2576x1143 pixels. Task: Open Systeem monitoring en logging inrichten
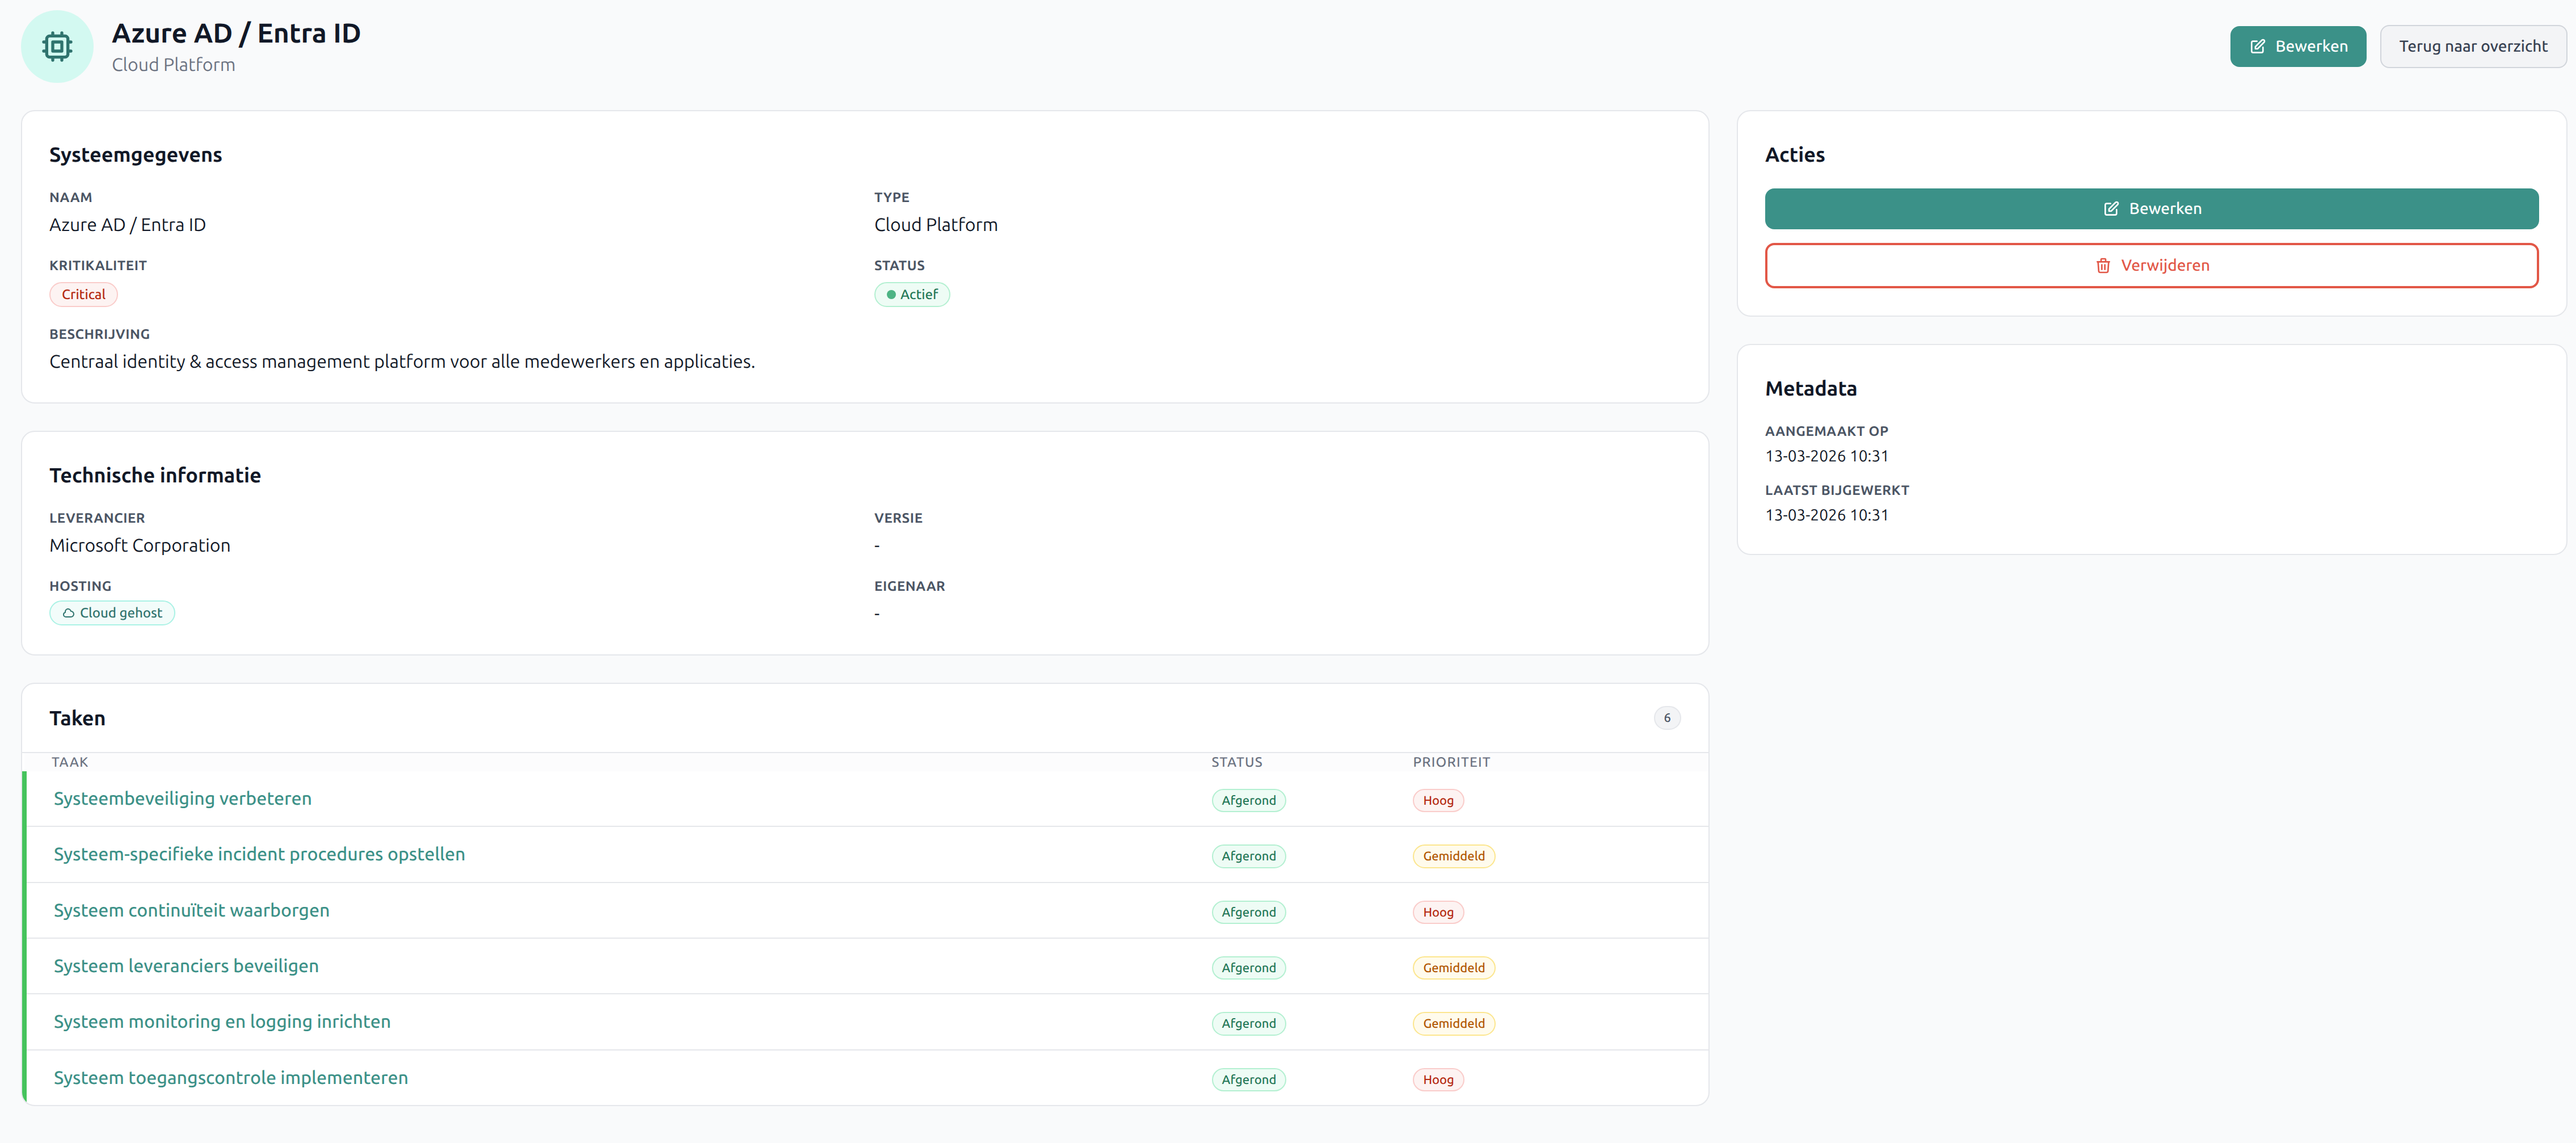(222, 1021)
